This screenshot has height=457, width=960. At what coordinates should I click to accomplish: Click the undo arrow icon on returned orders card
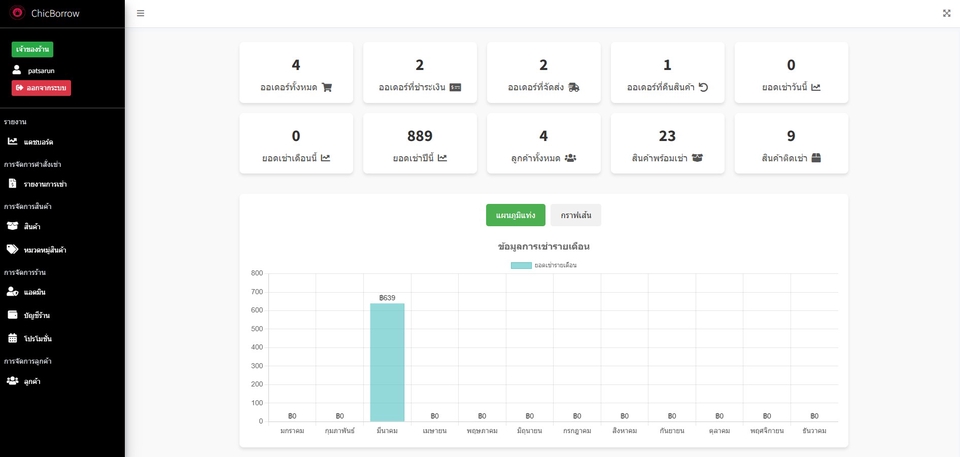tap(703, 87)
